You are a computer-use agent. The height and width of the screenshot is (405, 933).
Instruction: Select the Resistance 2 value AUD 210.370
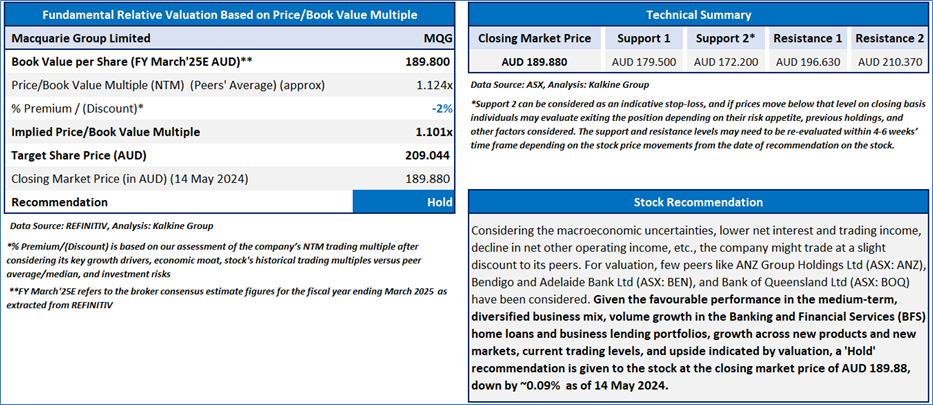[x=890, y=62]
